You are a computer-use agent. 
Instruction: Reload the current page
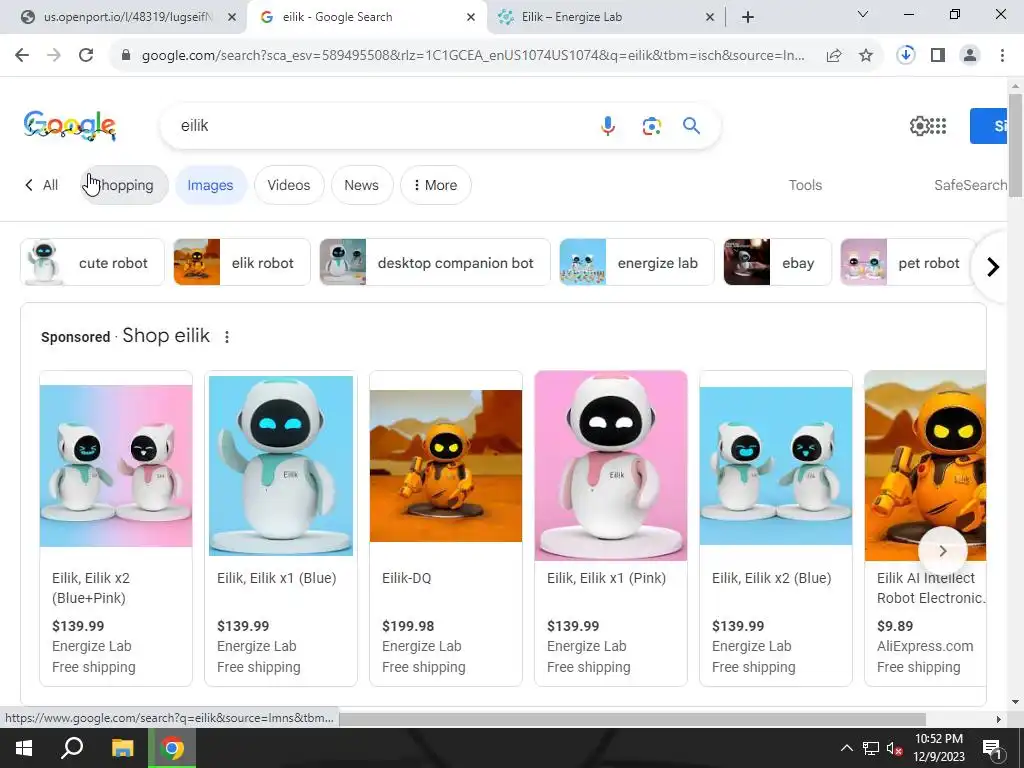click(x=86, y=56)
